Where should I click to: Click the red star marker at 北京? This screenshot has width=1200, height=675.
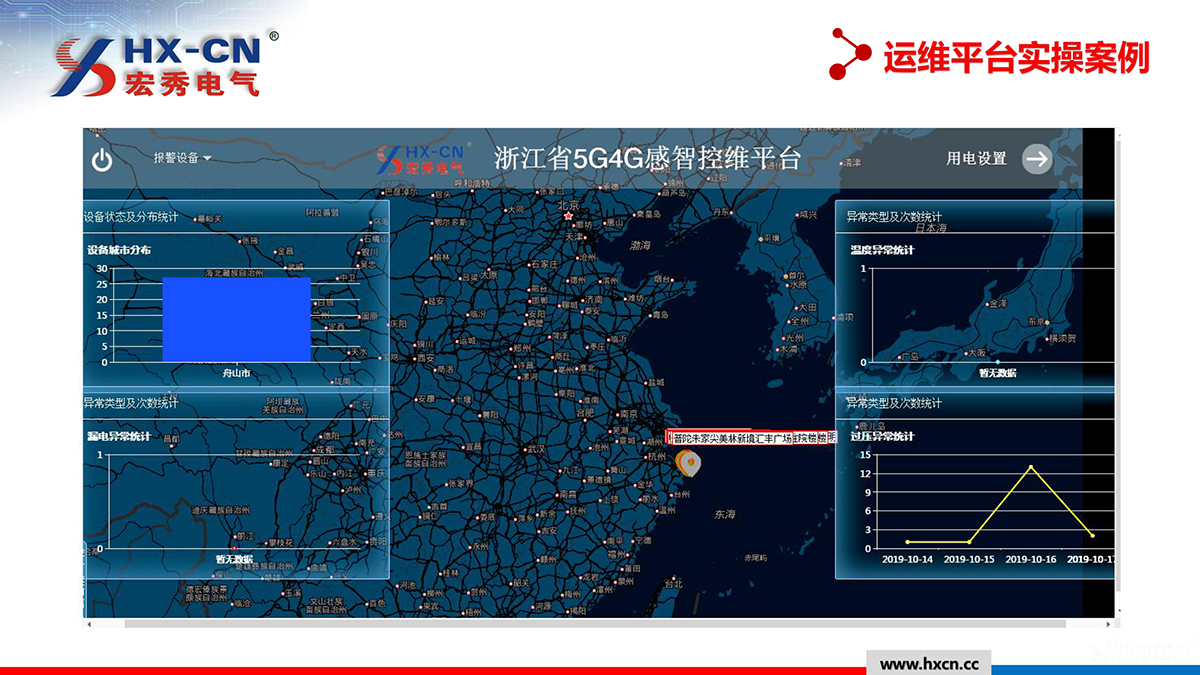pos(569,216)
